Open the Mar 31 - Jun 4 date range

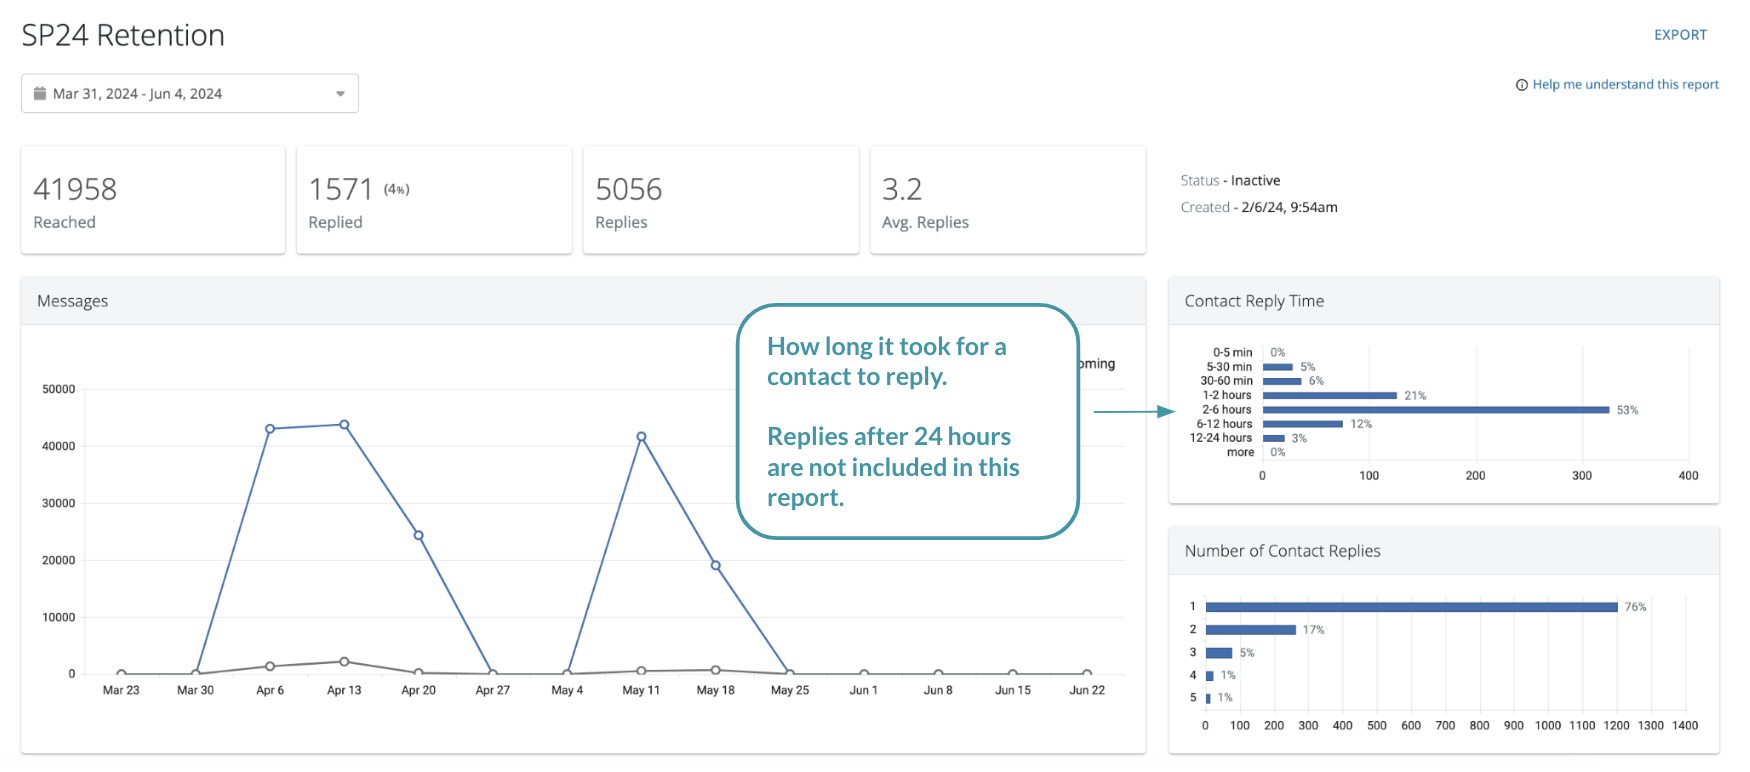coord(137,94)
